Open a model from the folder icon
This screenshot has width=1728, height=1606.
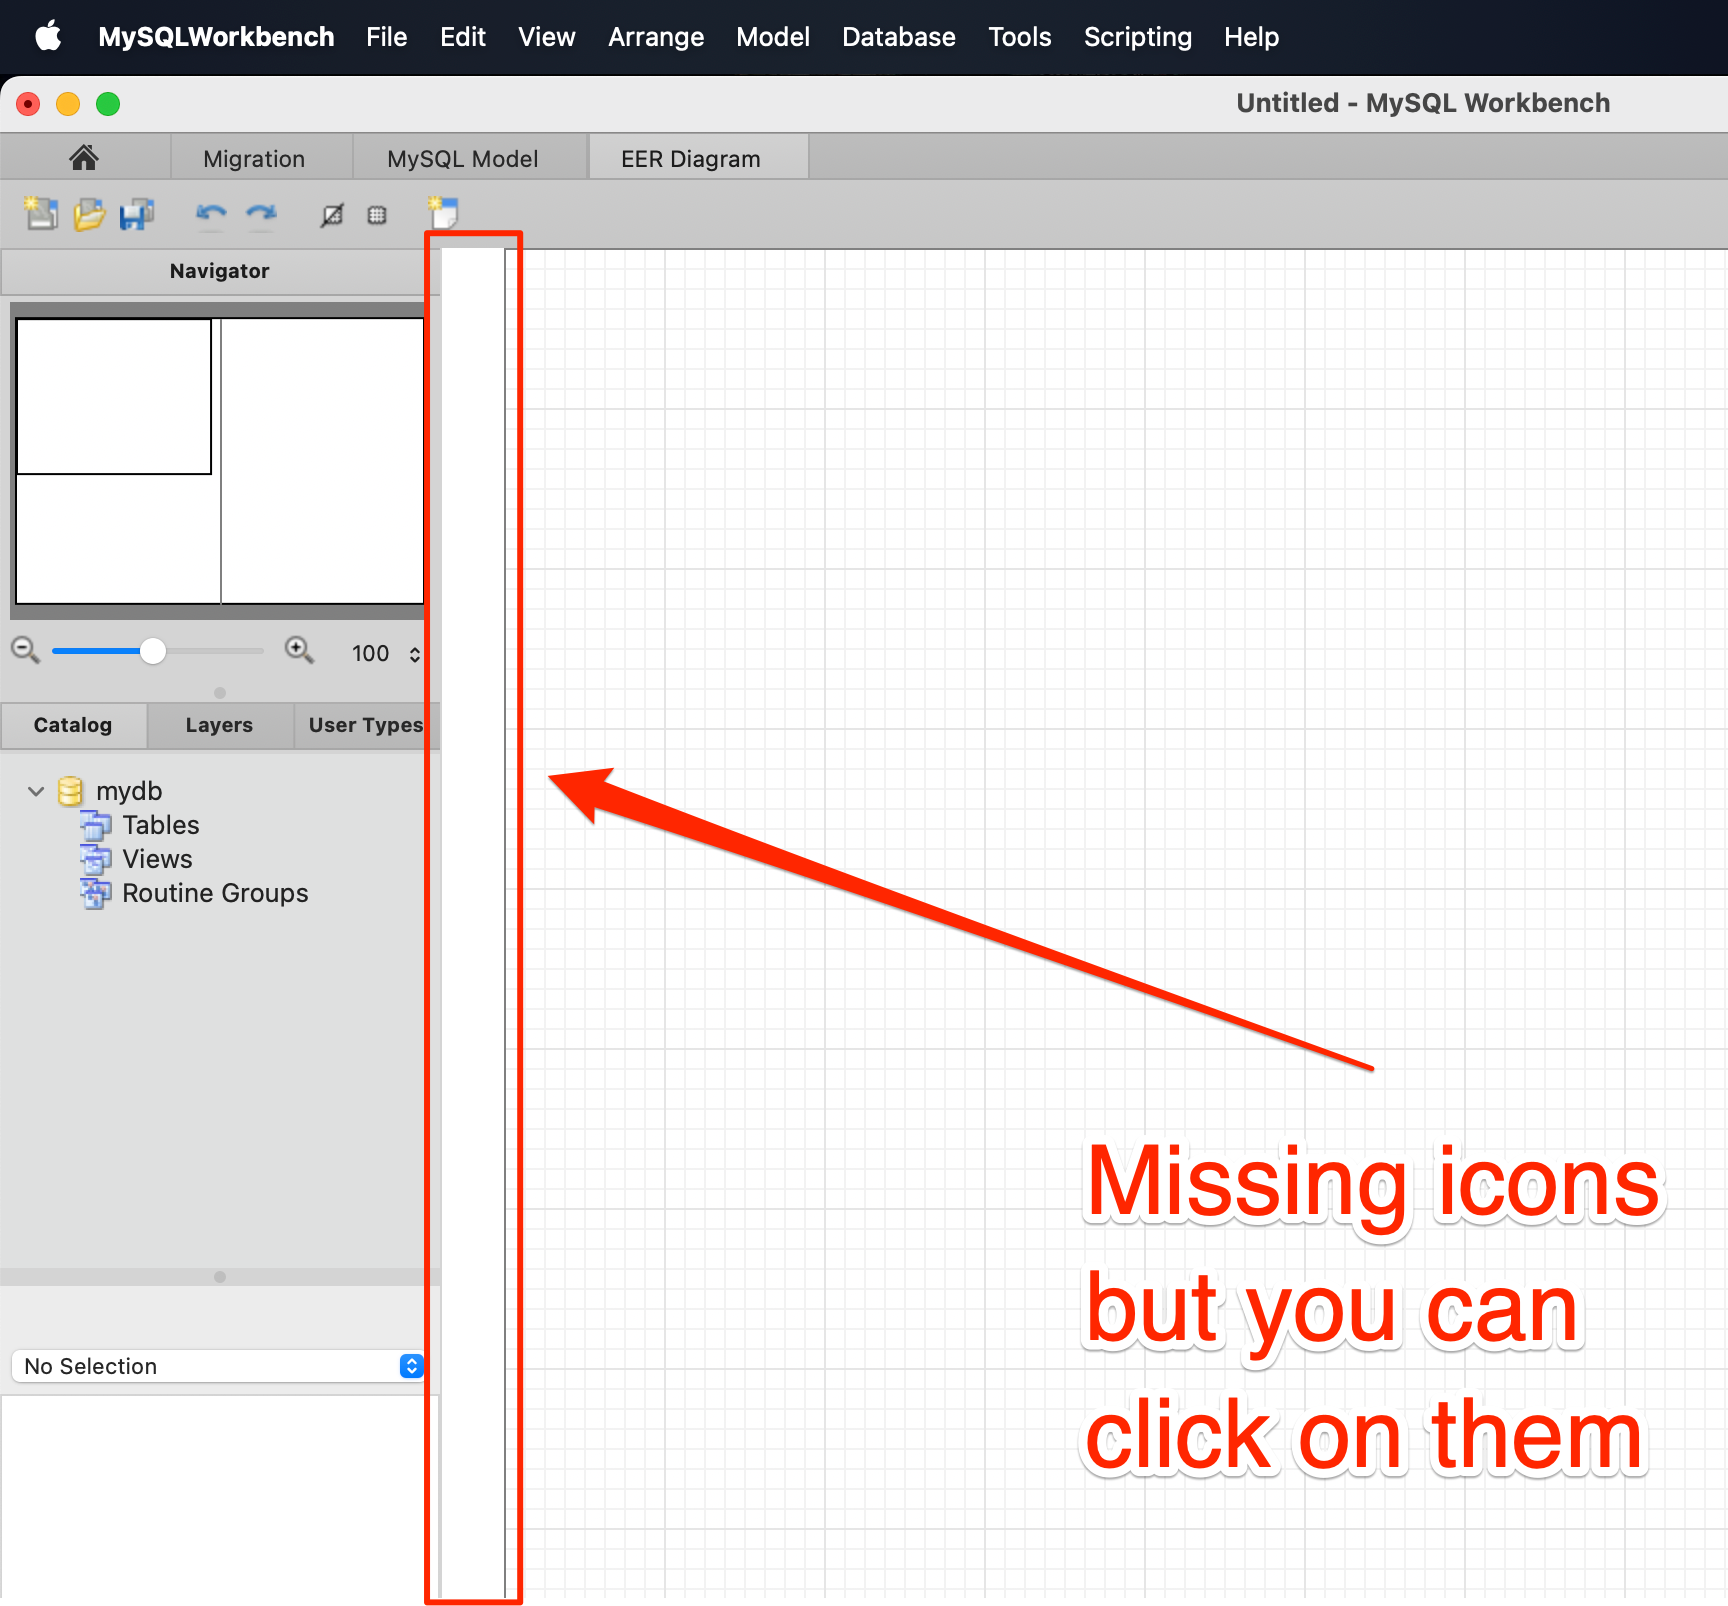tap(89, 213)
